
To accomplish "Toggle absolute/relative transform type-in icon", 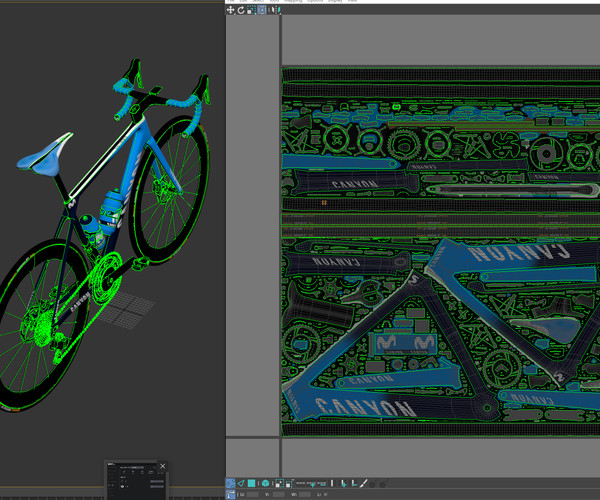I will (230, 495).
